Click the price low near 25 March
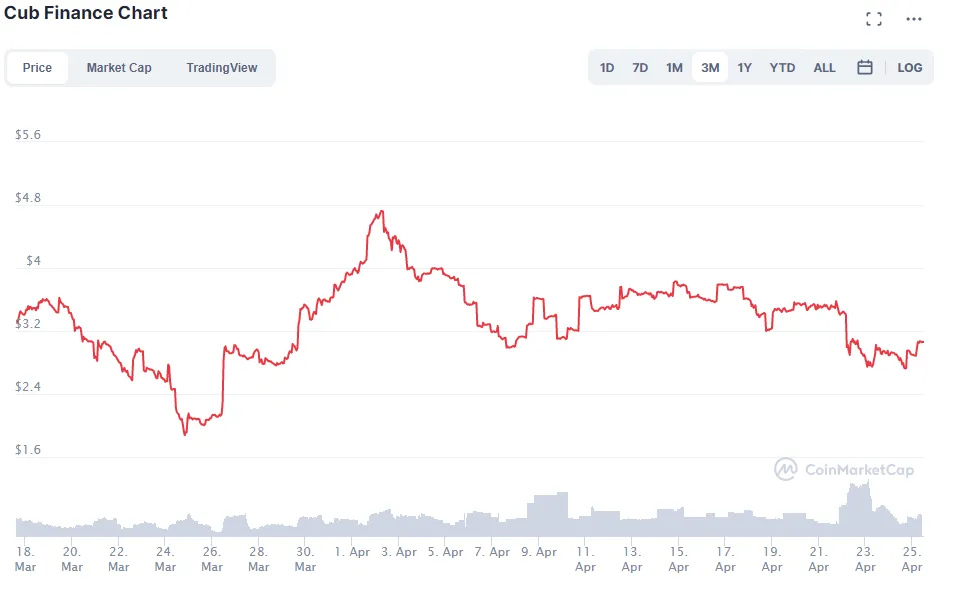This screenshot has width=955, height=591. [185, 433]
